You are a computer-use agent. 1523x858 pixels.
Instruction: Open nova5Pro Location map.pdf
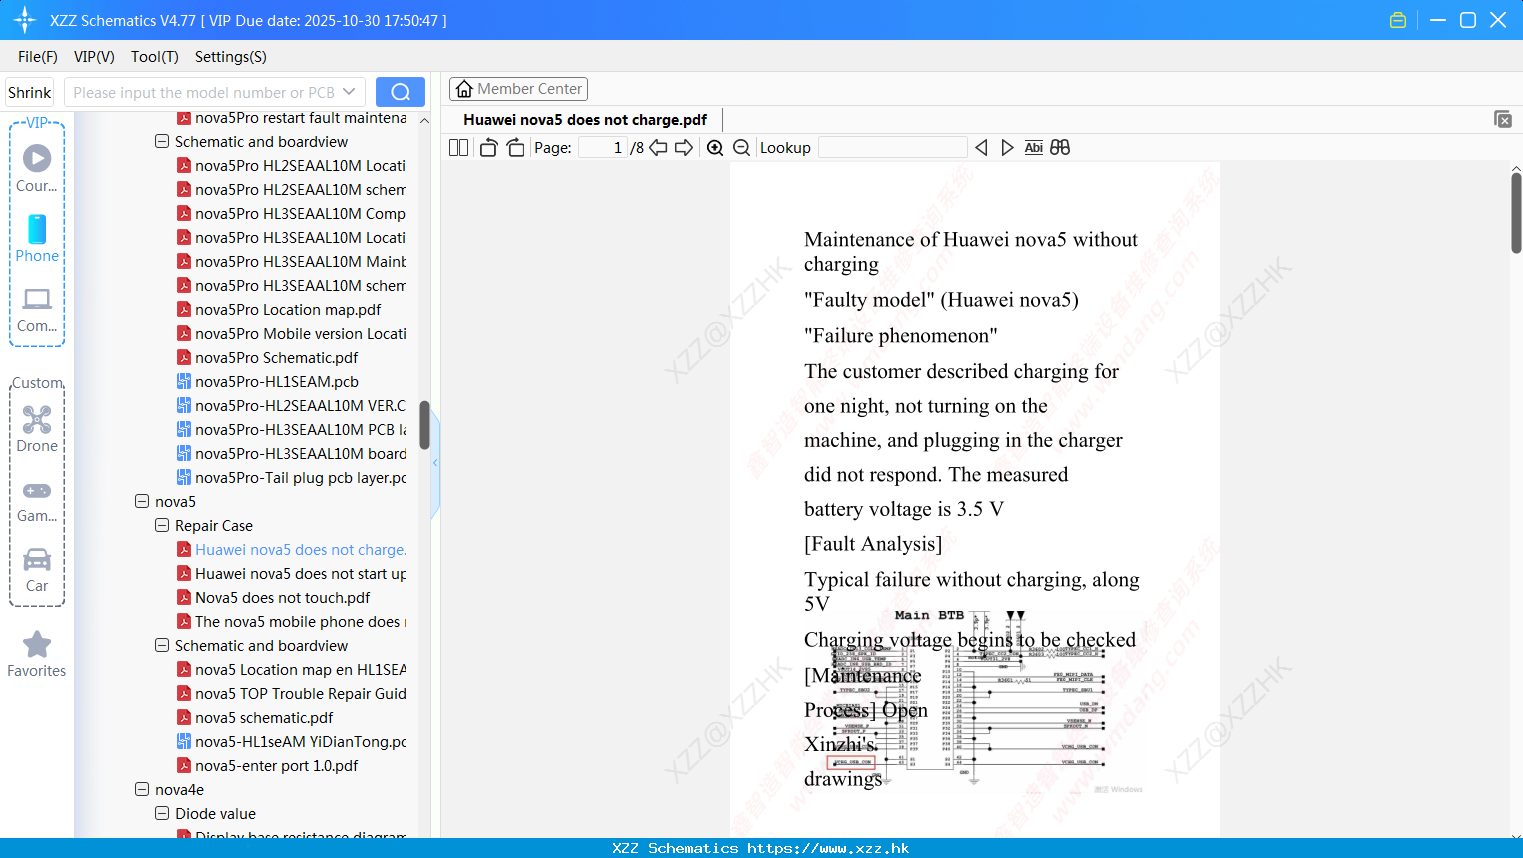point(279,310)
